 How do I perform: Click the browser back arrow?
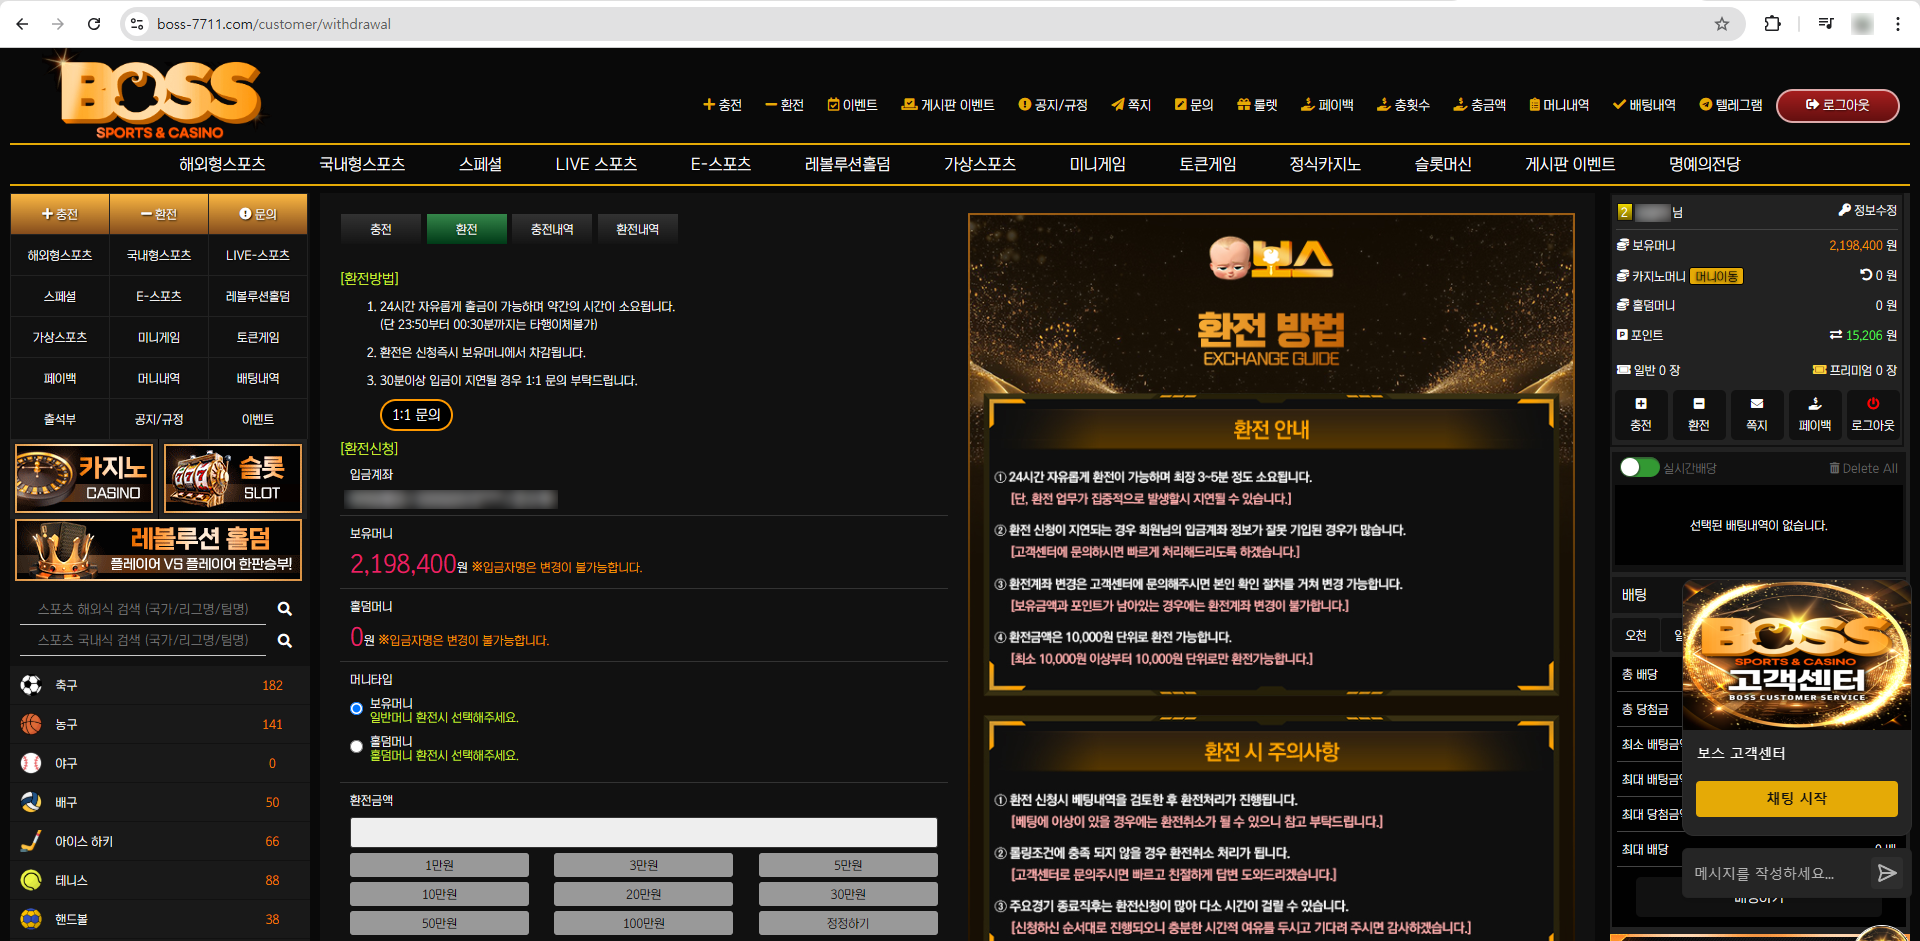click(22, 24)
